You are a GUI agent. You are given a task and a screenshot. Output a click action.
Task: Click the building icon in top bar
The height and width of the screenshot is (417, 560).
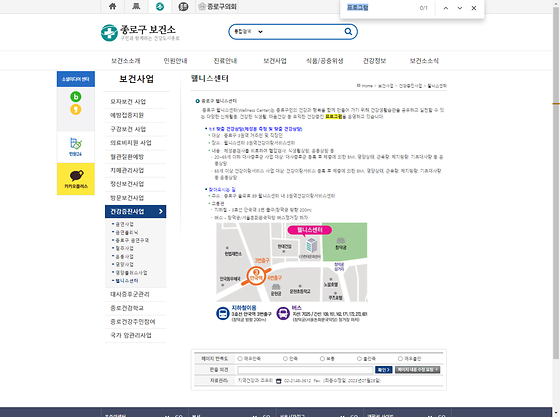(x=136, y=6)
